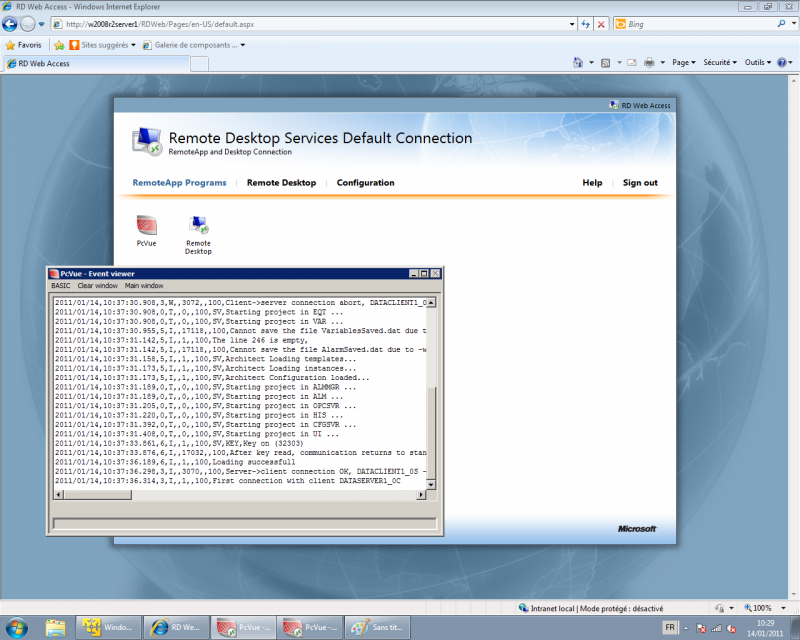This screenshot has height=640, width=800.
Task: Open the Remote Desktop RemoteApp icon
Action: coord(198,235)
